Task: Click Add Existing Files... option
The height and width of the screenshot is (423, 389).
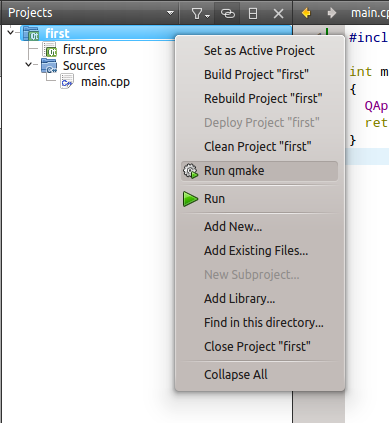Action: coord(256,251)
